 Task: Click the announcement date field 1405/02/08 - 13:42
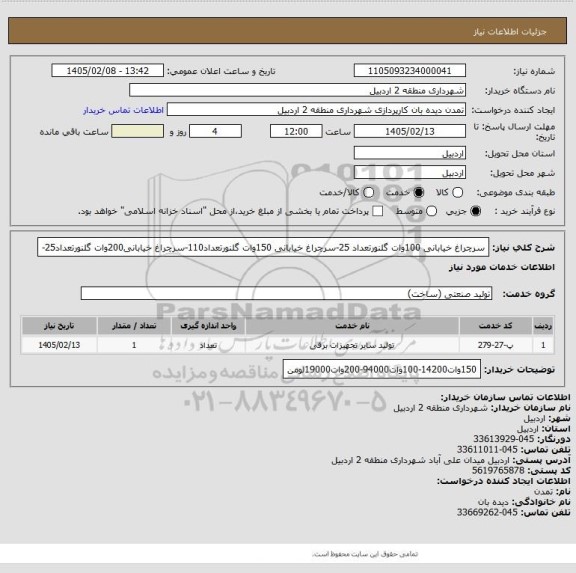pos(108,71)
